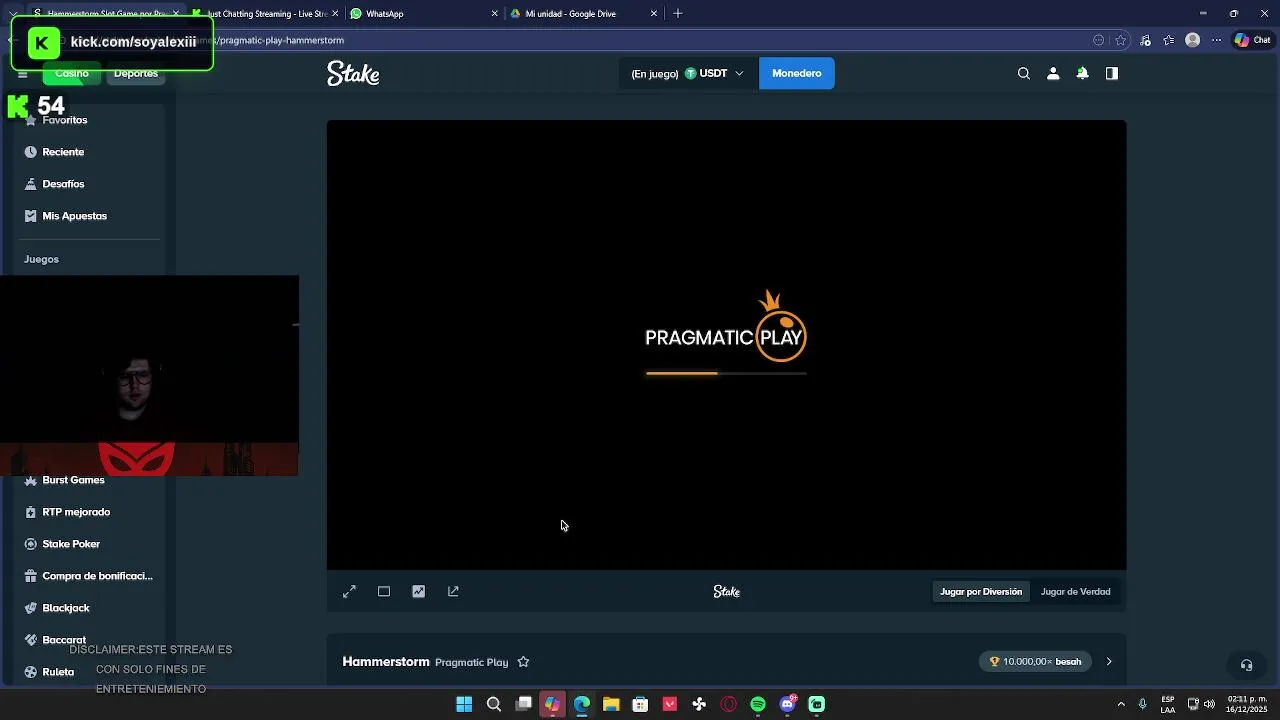1280x720 pixels.
Task: Toggle the chat side panel icon
Action: point(1111,73)
